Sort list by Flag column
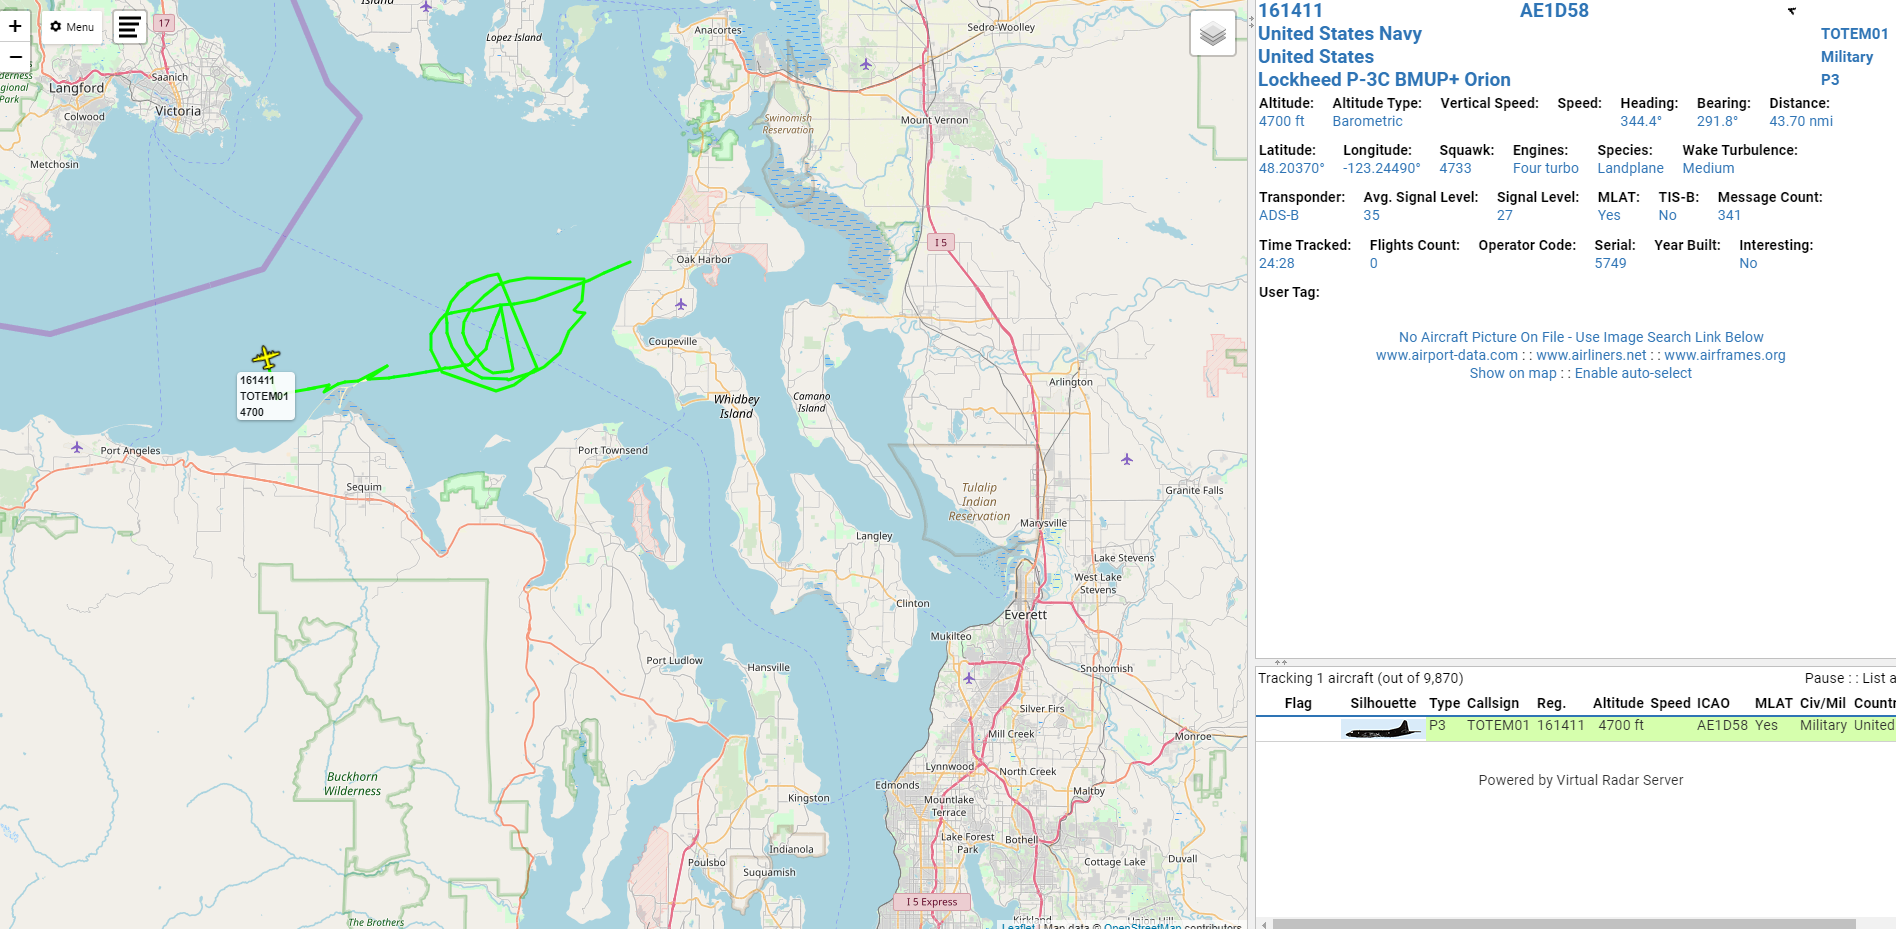The image size is (1896, 929). pos(1298,703)
